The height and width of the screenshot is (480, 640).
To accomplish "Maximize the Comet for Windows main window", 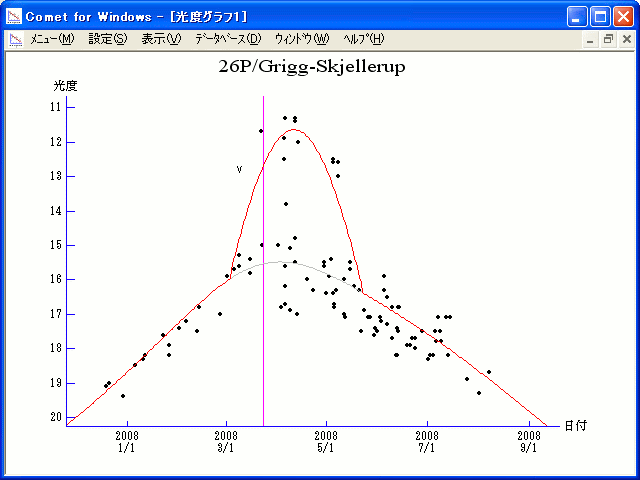I will (x=600, y=16).
